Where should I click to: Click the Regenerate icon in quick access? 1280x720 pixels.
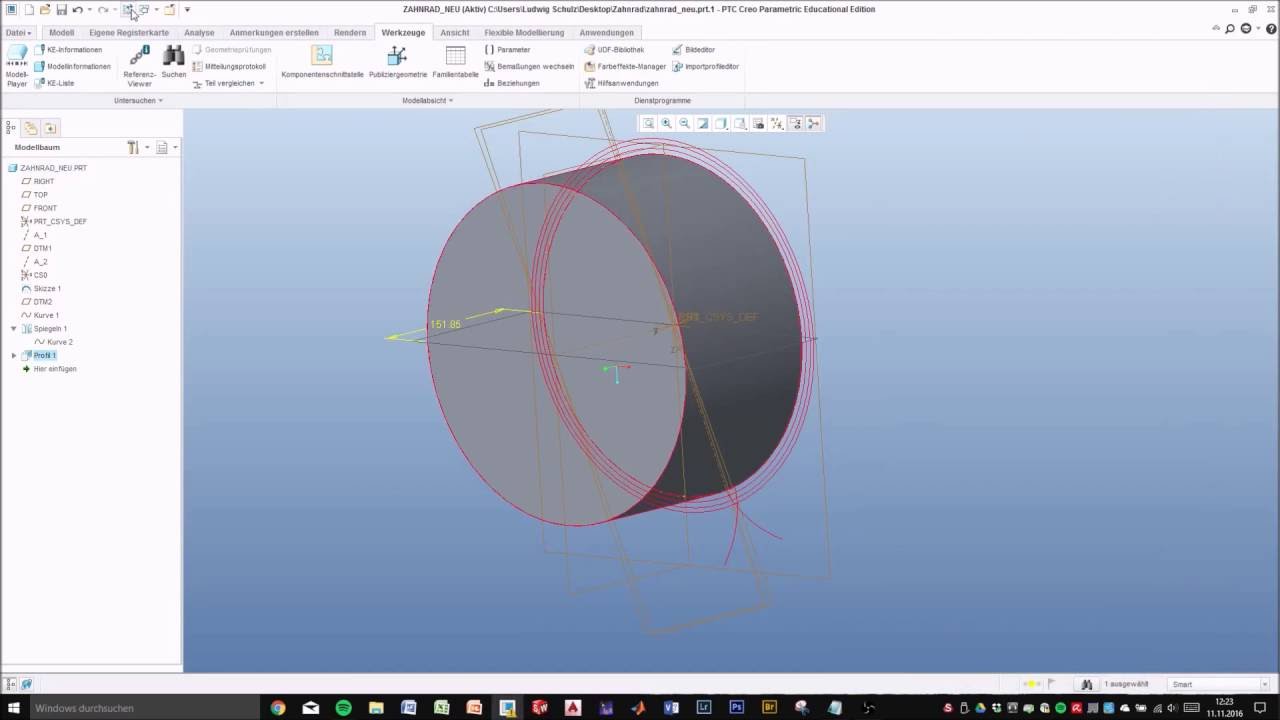(129, 9)
